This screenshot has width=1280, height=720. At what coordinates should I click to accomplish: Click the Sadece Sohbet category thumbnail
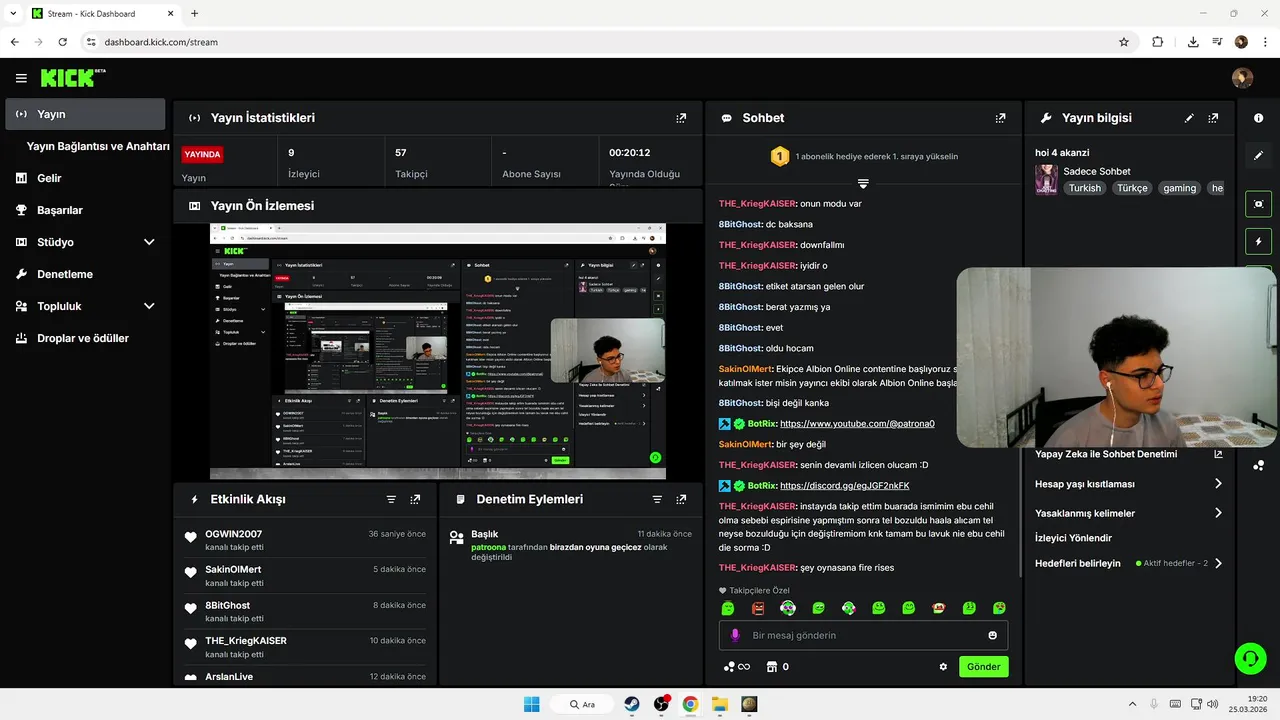1046,179
